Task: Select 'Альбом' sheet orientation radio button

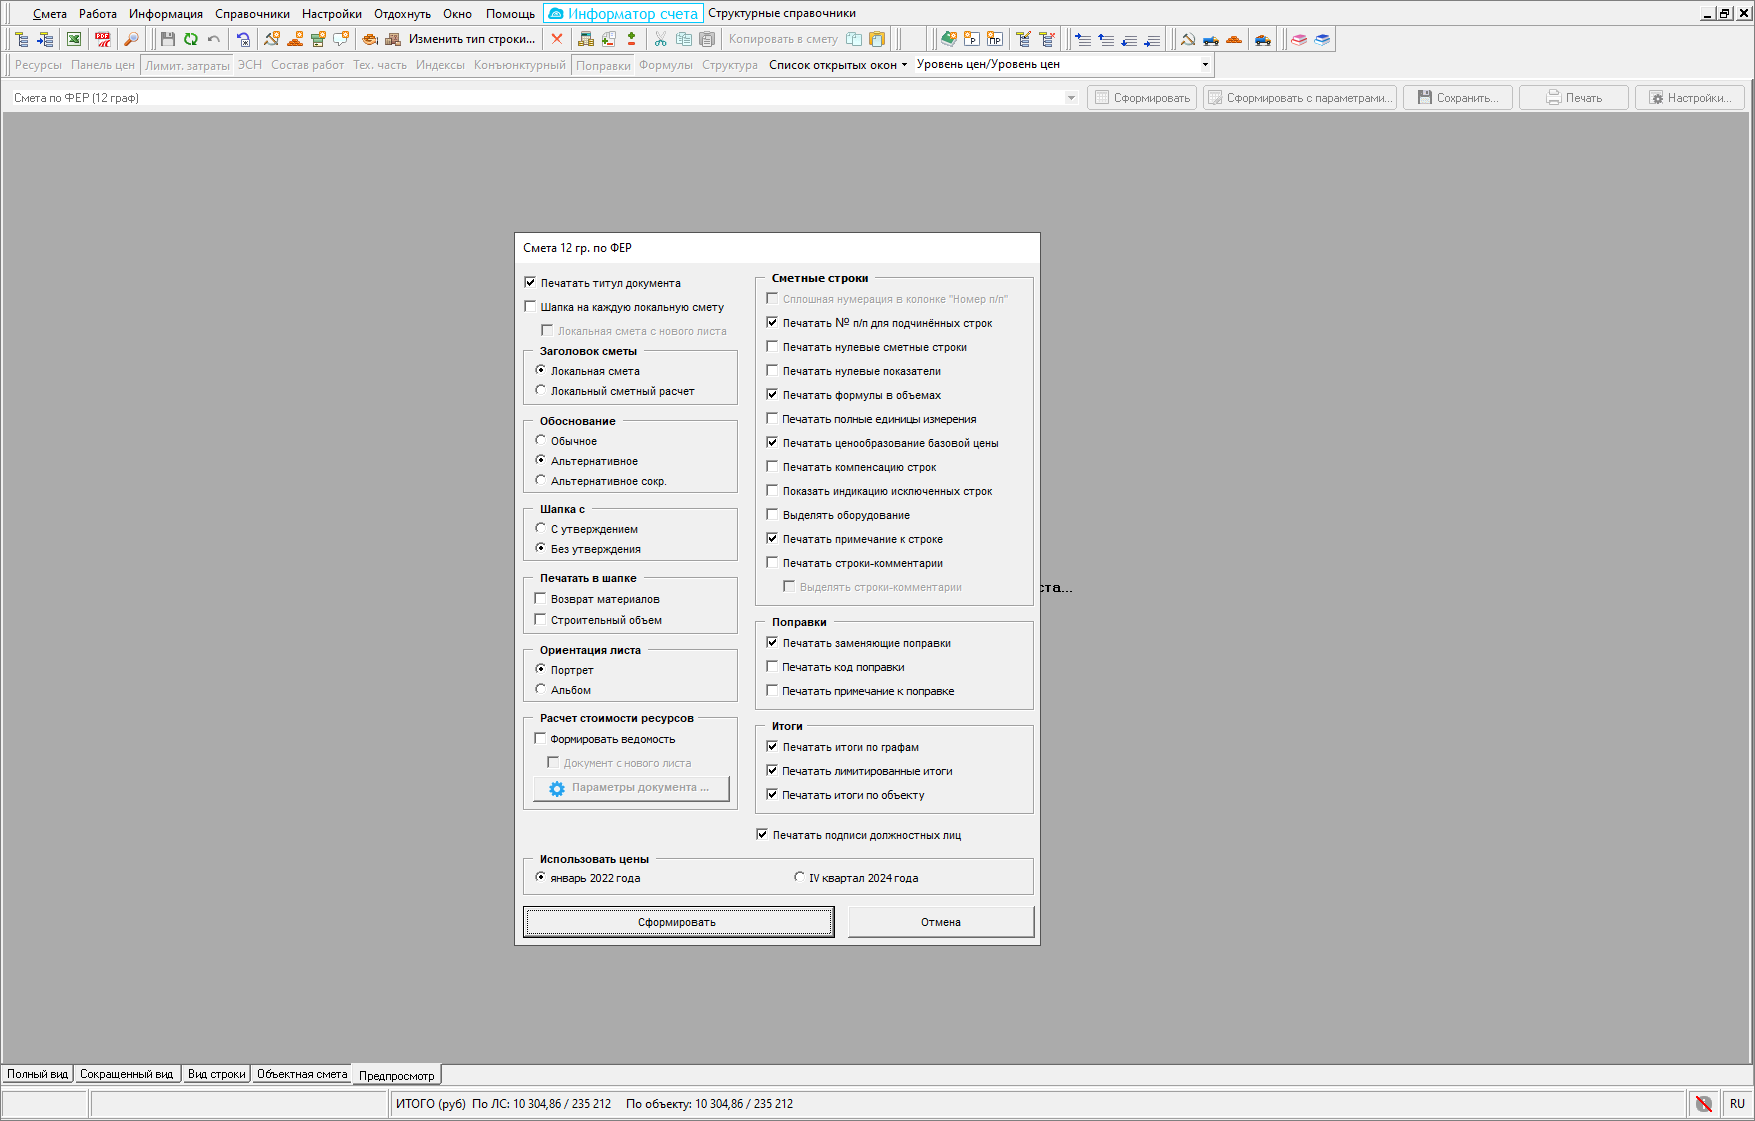Action: click(x=541, y=689)
